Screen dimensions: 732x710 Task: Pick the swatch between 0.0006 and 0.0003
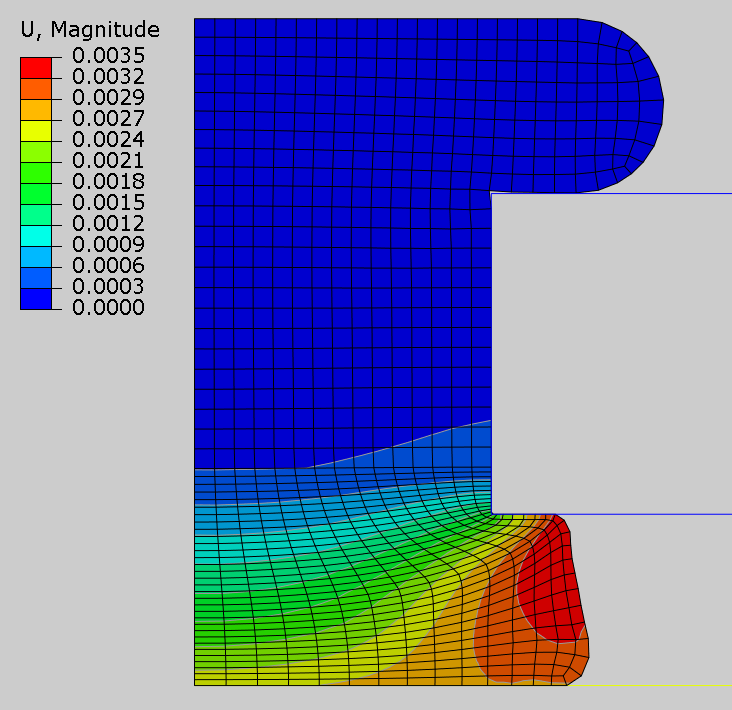point(36,278)
